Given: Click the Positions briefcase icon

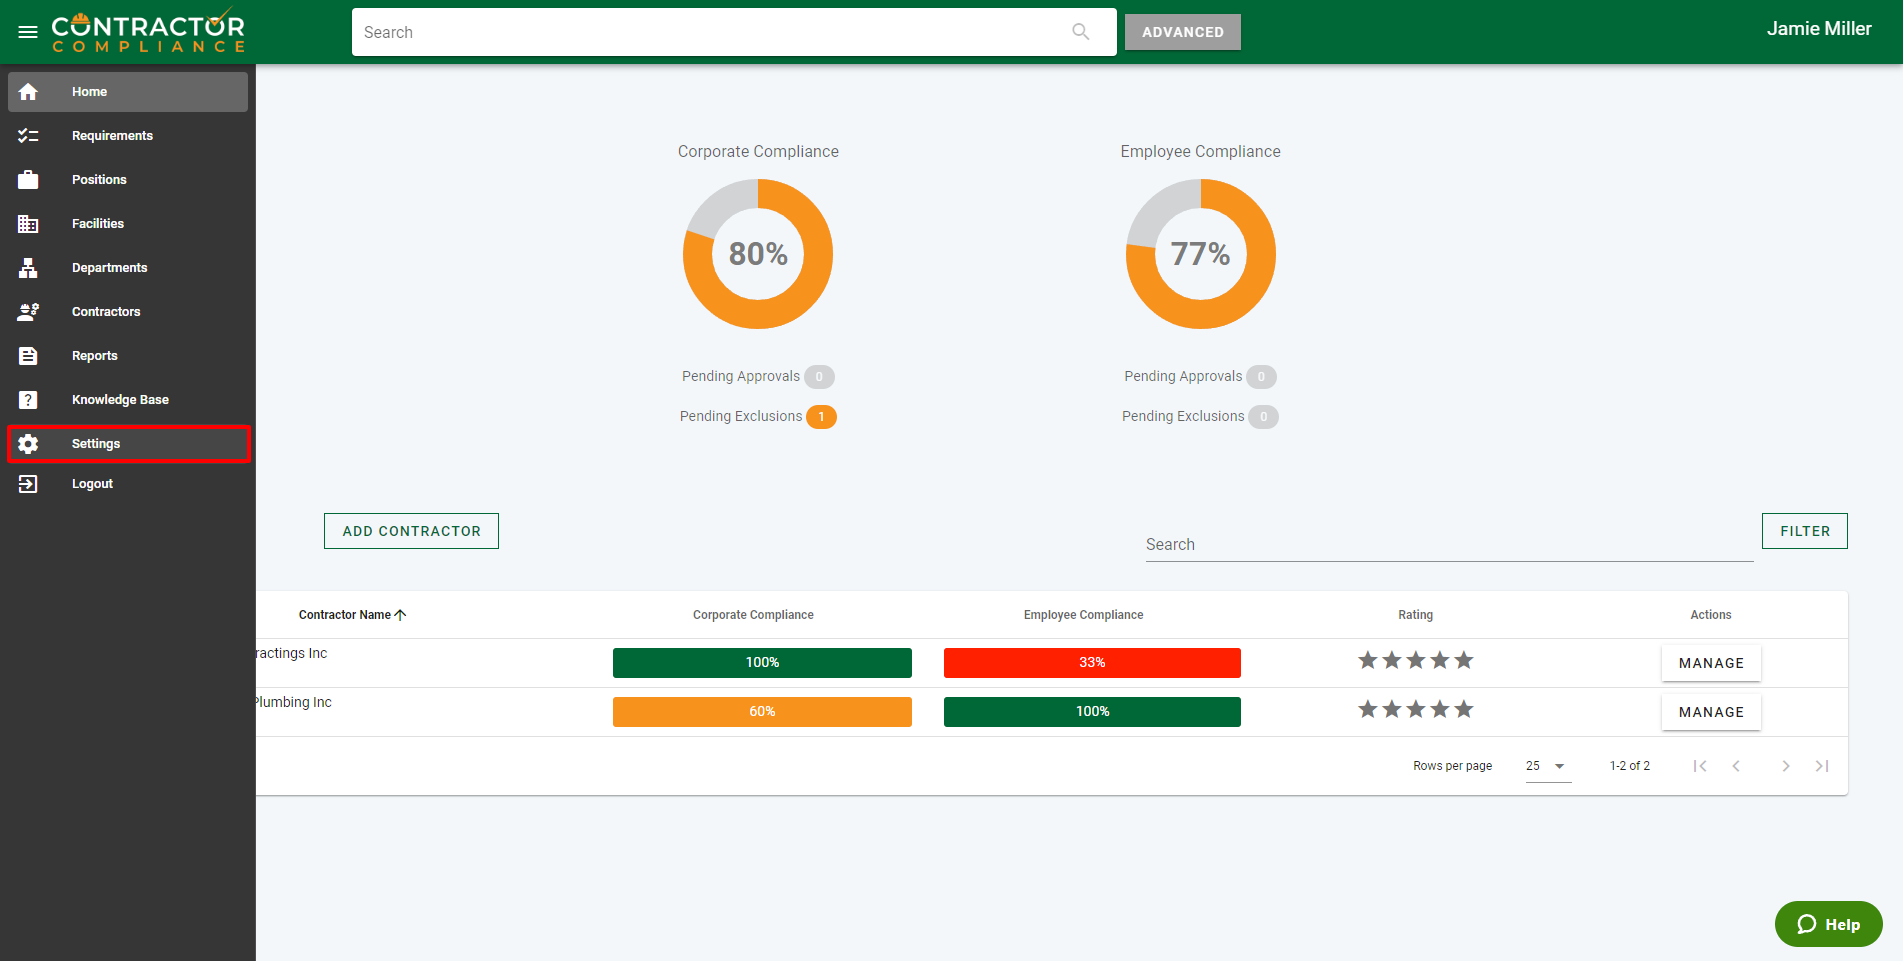Looking at the screenshot, I should (28, 180).
